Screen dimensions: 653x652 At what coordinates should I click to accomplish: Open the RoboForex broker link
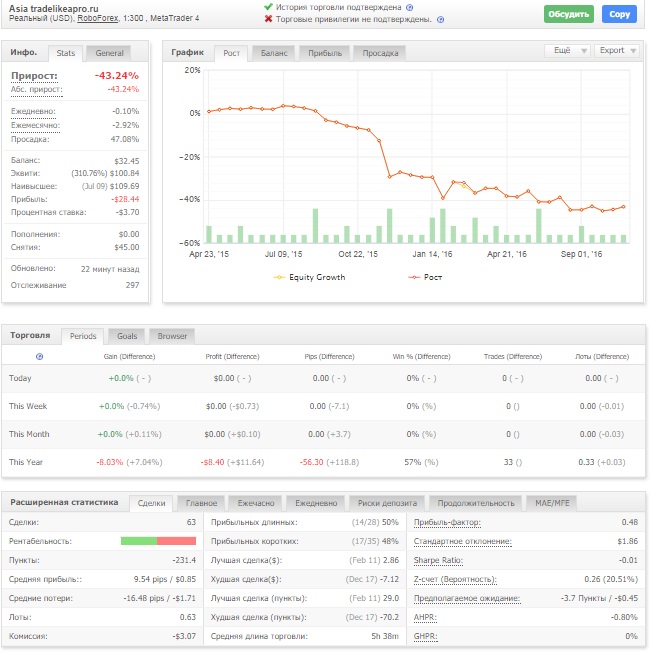[98, 18]
